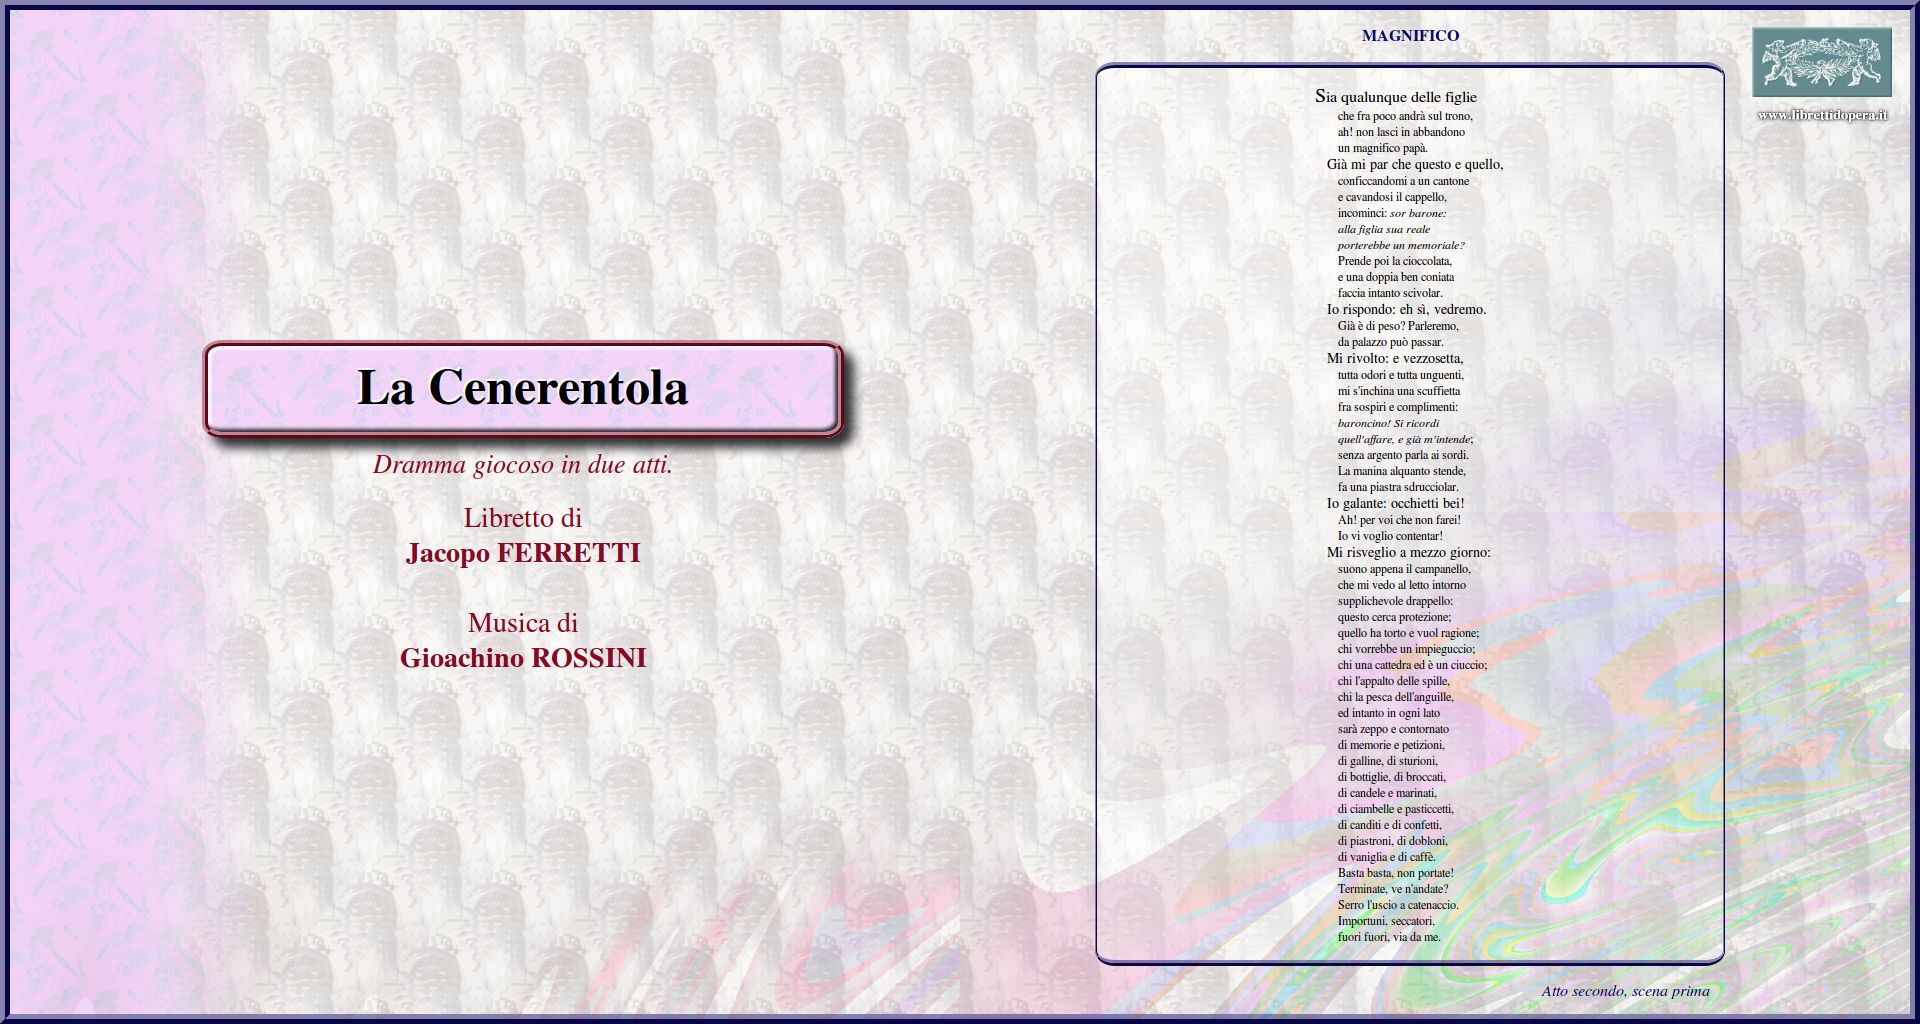The width and height of the screenshot is (1920, 1024).
Task: Click the opening line 'Sia qualunque delle figlie'
Action: [1396, 97]
